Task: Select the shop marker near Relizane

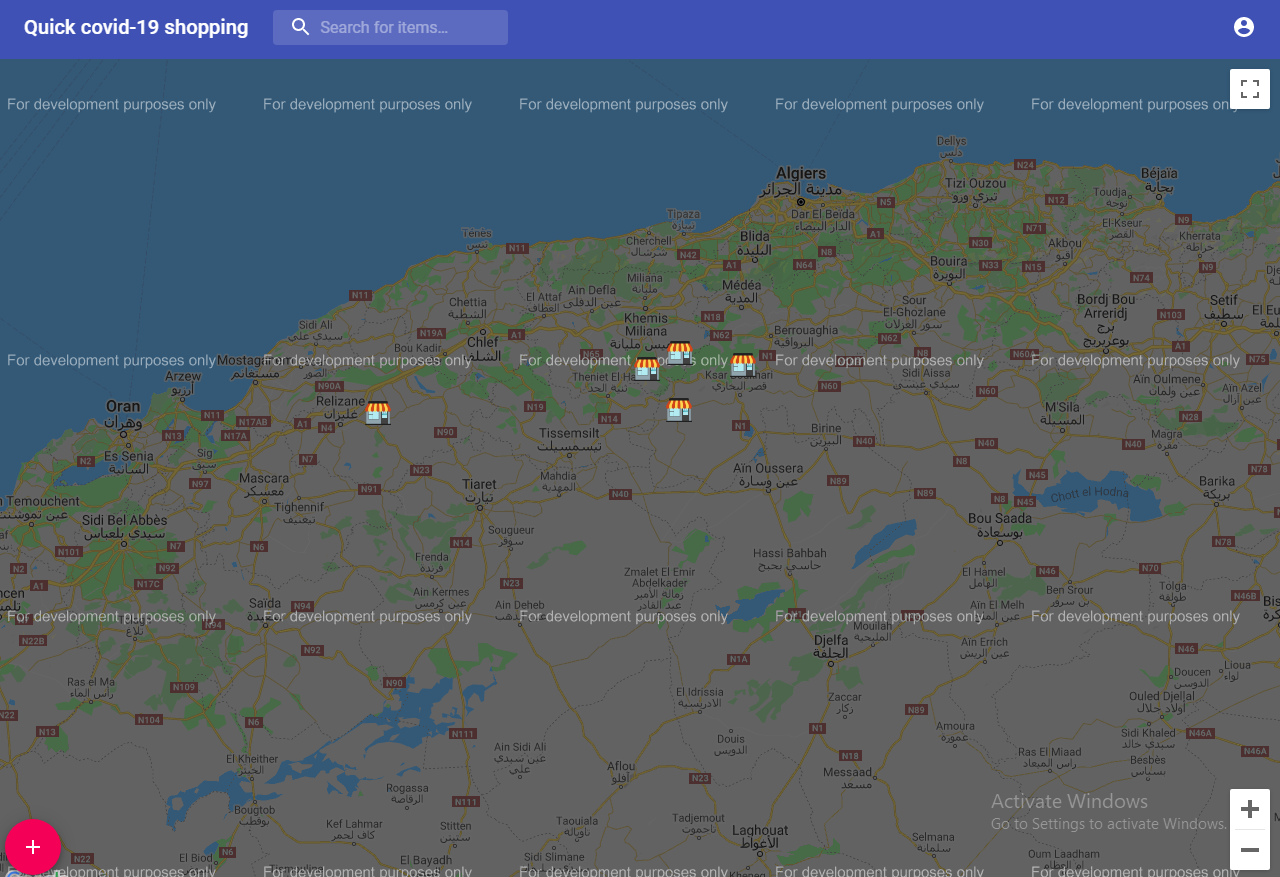Action: pos(377,412)
